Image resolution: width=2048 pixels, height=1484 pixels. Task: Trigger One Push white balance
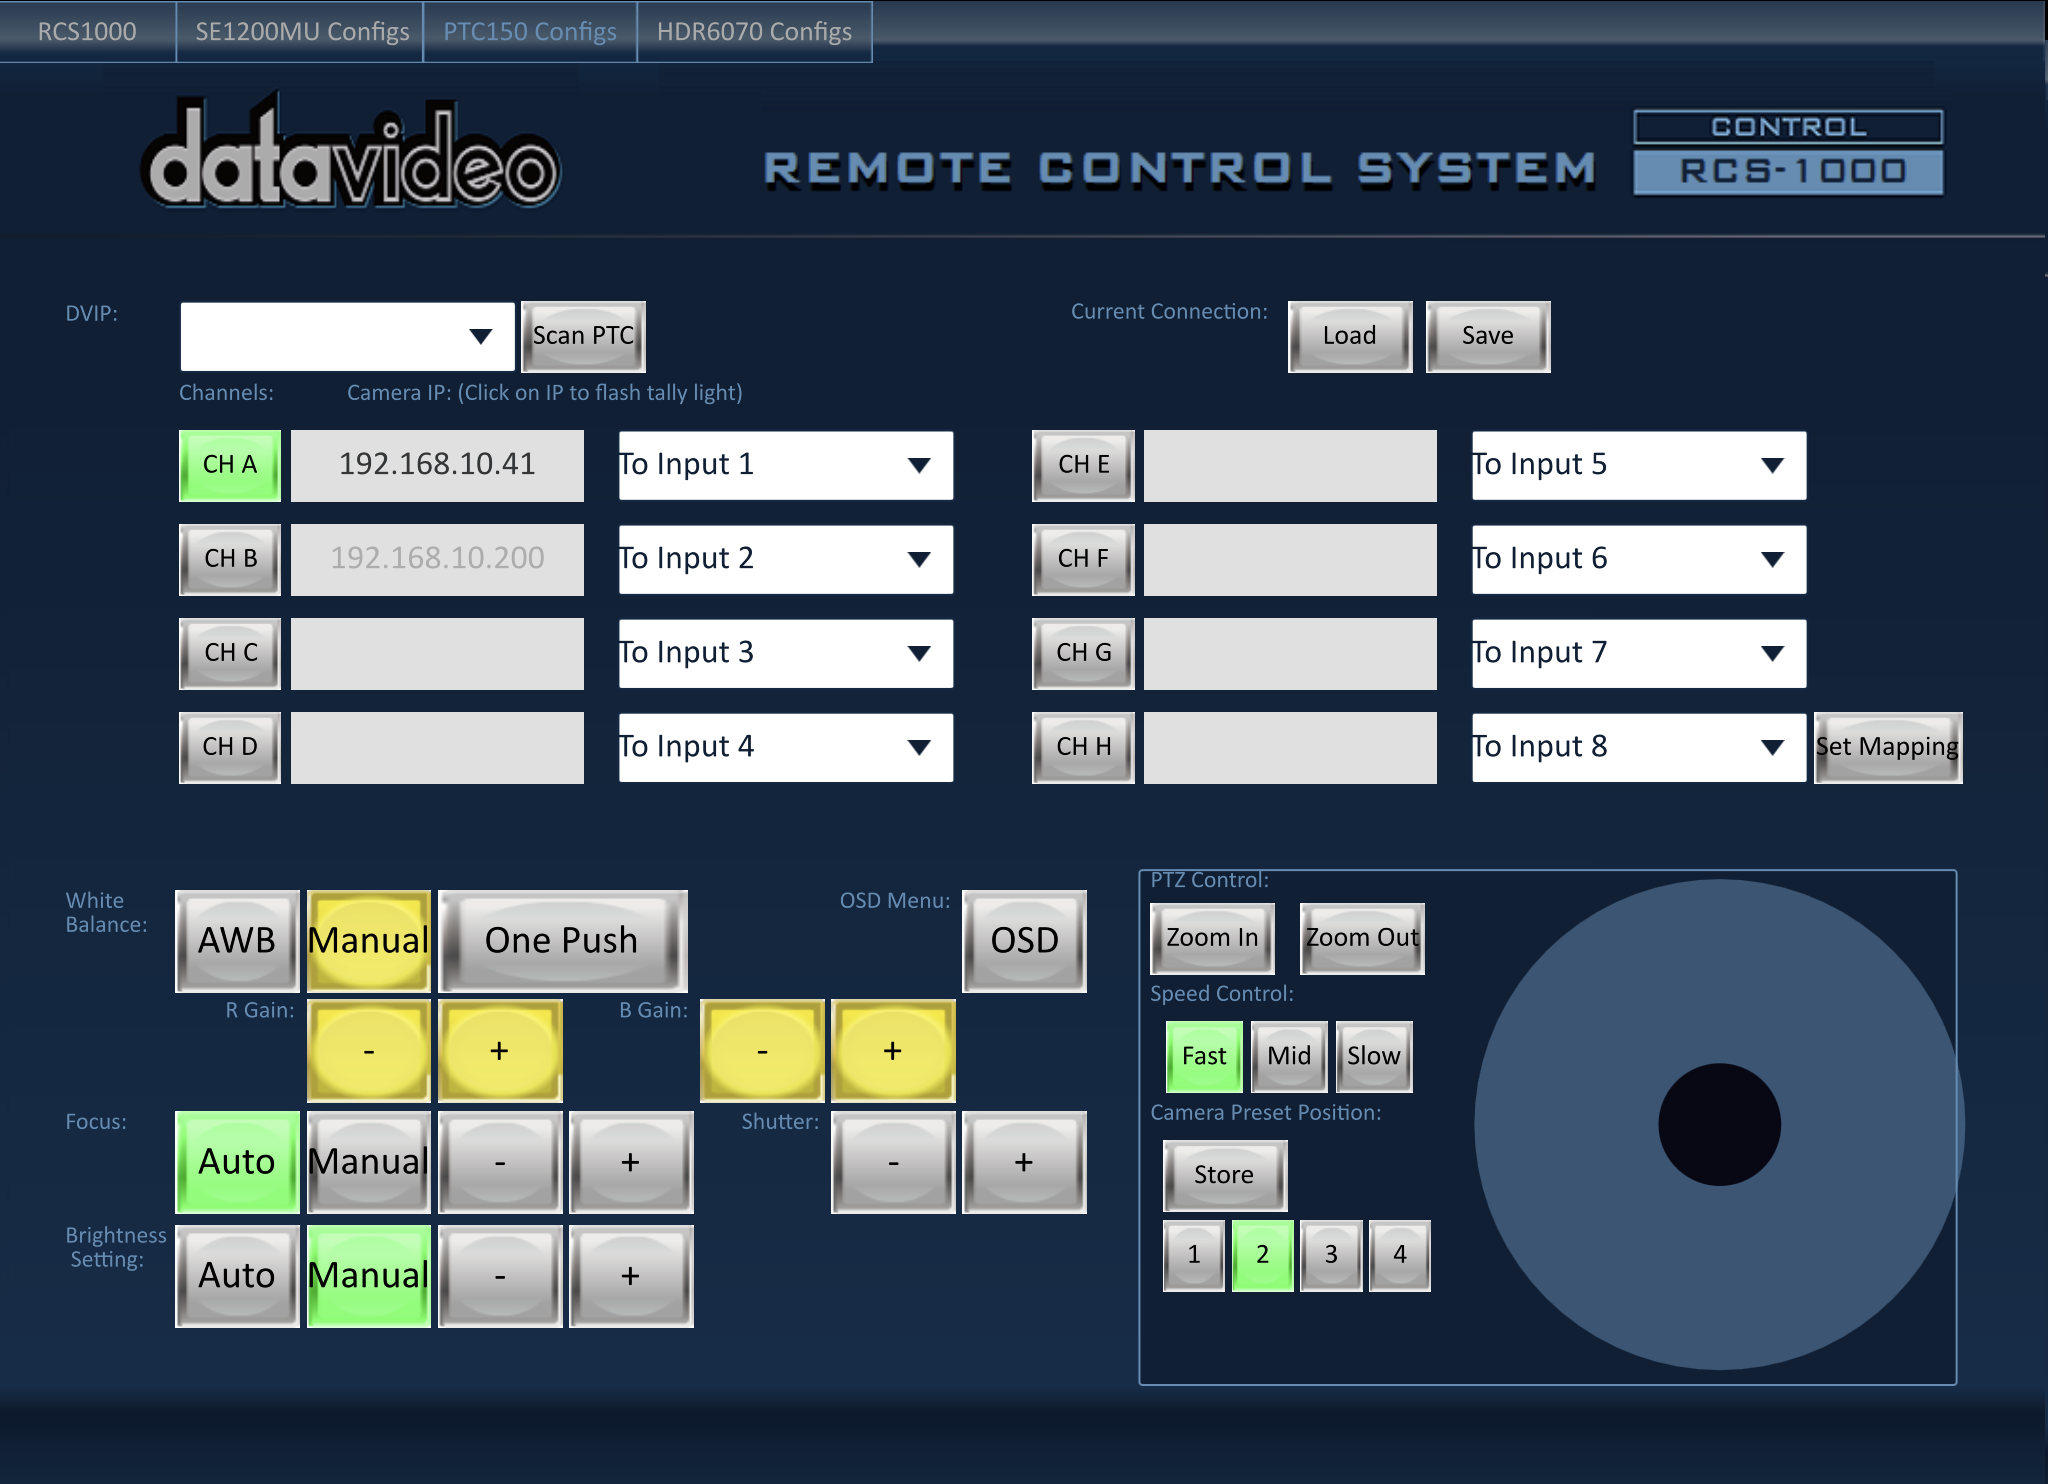pyautogui.click(x=562, y=941)
